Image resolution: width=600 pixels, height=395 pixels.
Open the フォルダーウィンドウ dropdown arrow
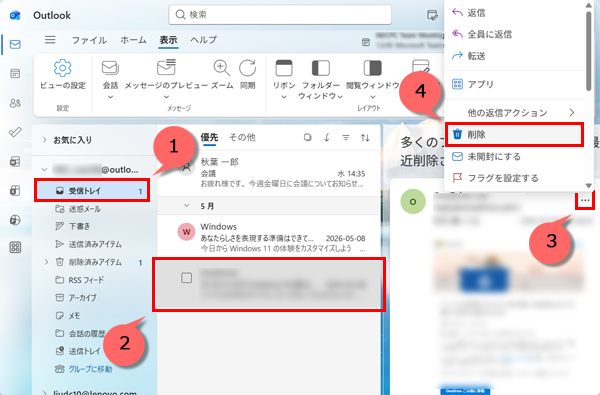coord(339,96)
